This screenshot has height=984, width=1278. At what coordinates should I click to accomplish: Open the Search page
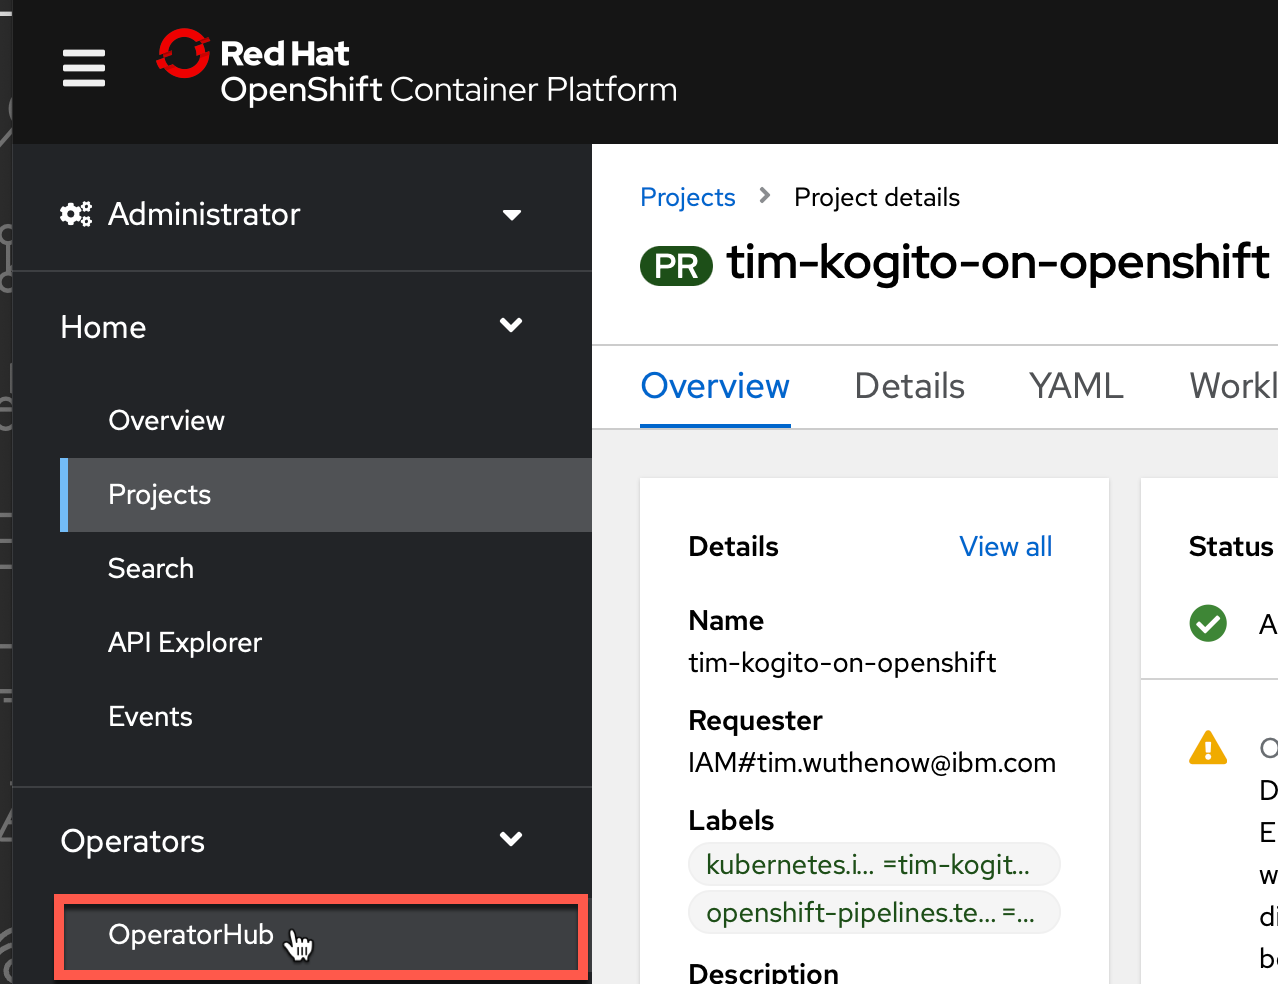pyautogui.click(x=151, y=568)
